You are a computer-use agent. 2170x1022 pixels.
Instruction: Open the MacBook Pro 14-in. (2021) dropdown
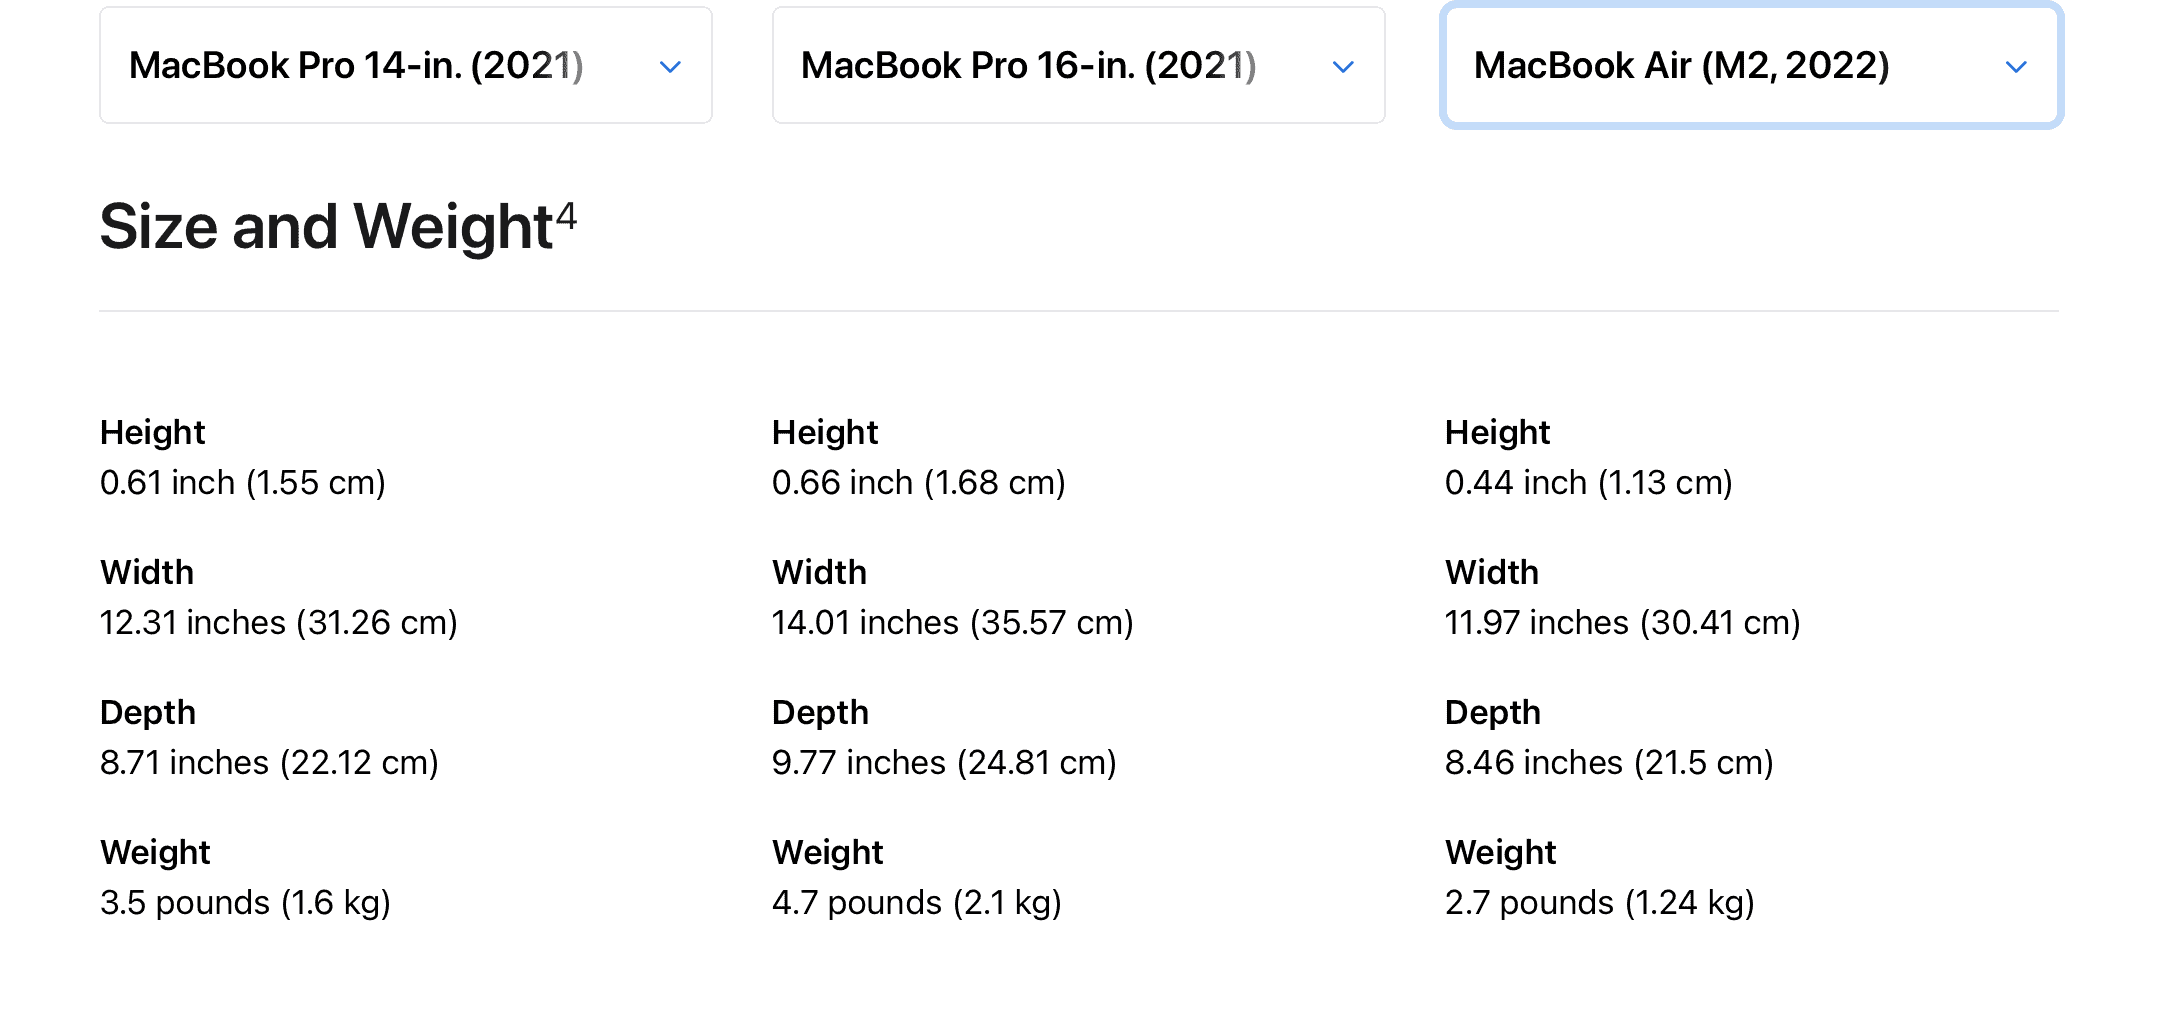click(405, 66)
